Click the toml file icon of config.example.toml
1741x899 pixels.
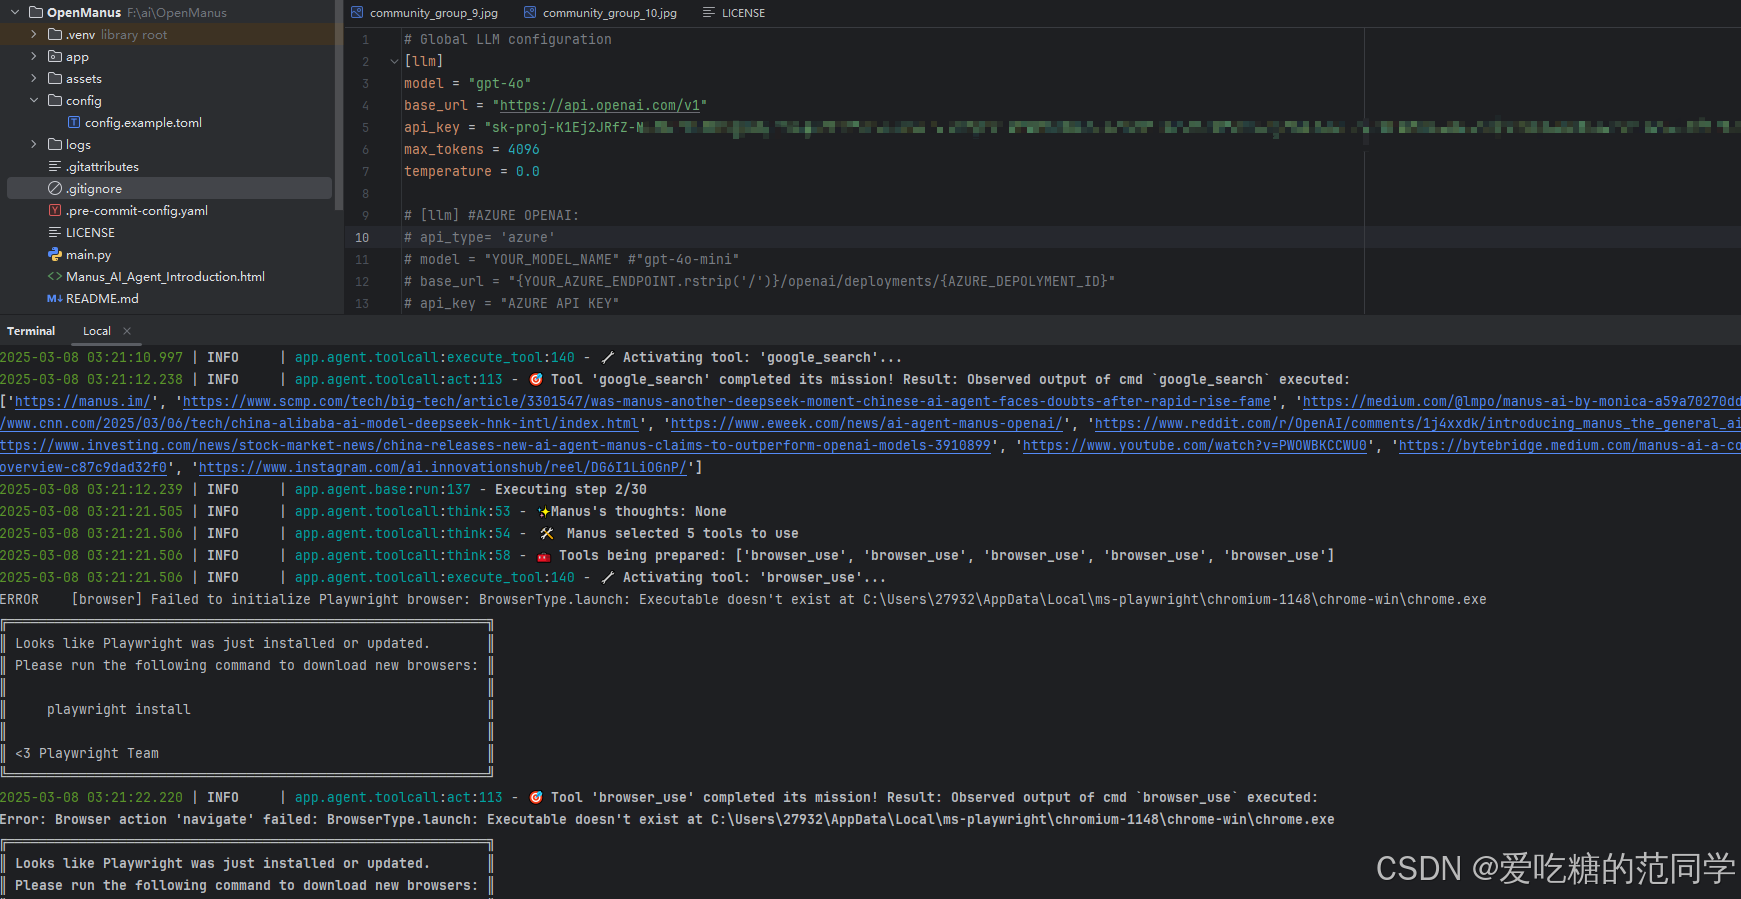(74, 123)
